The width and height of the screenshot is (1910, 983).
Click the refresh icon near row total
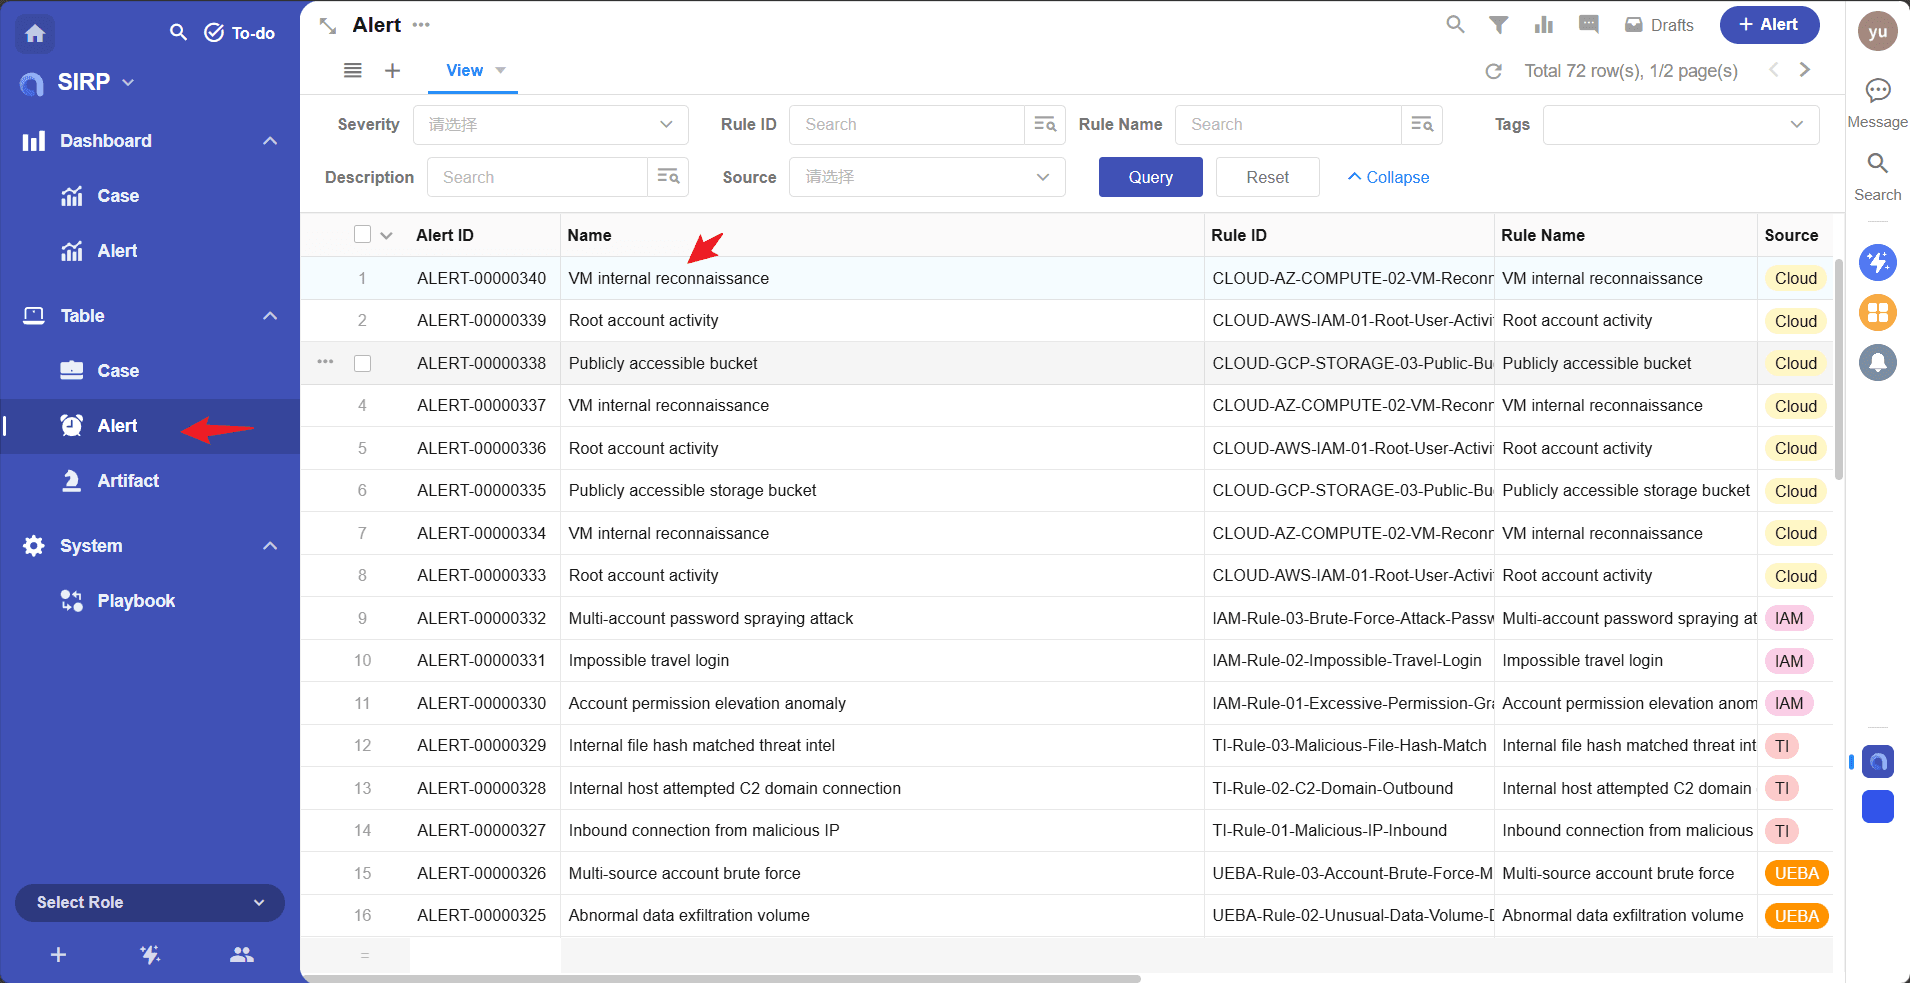[x=1493, y=71]
